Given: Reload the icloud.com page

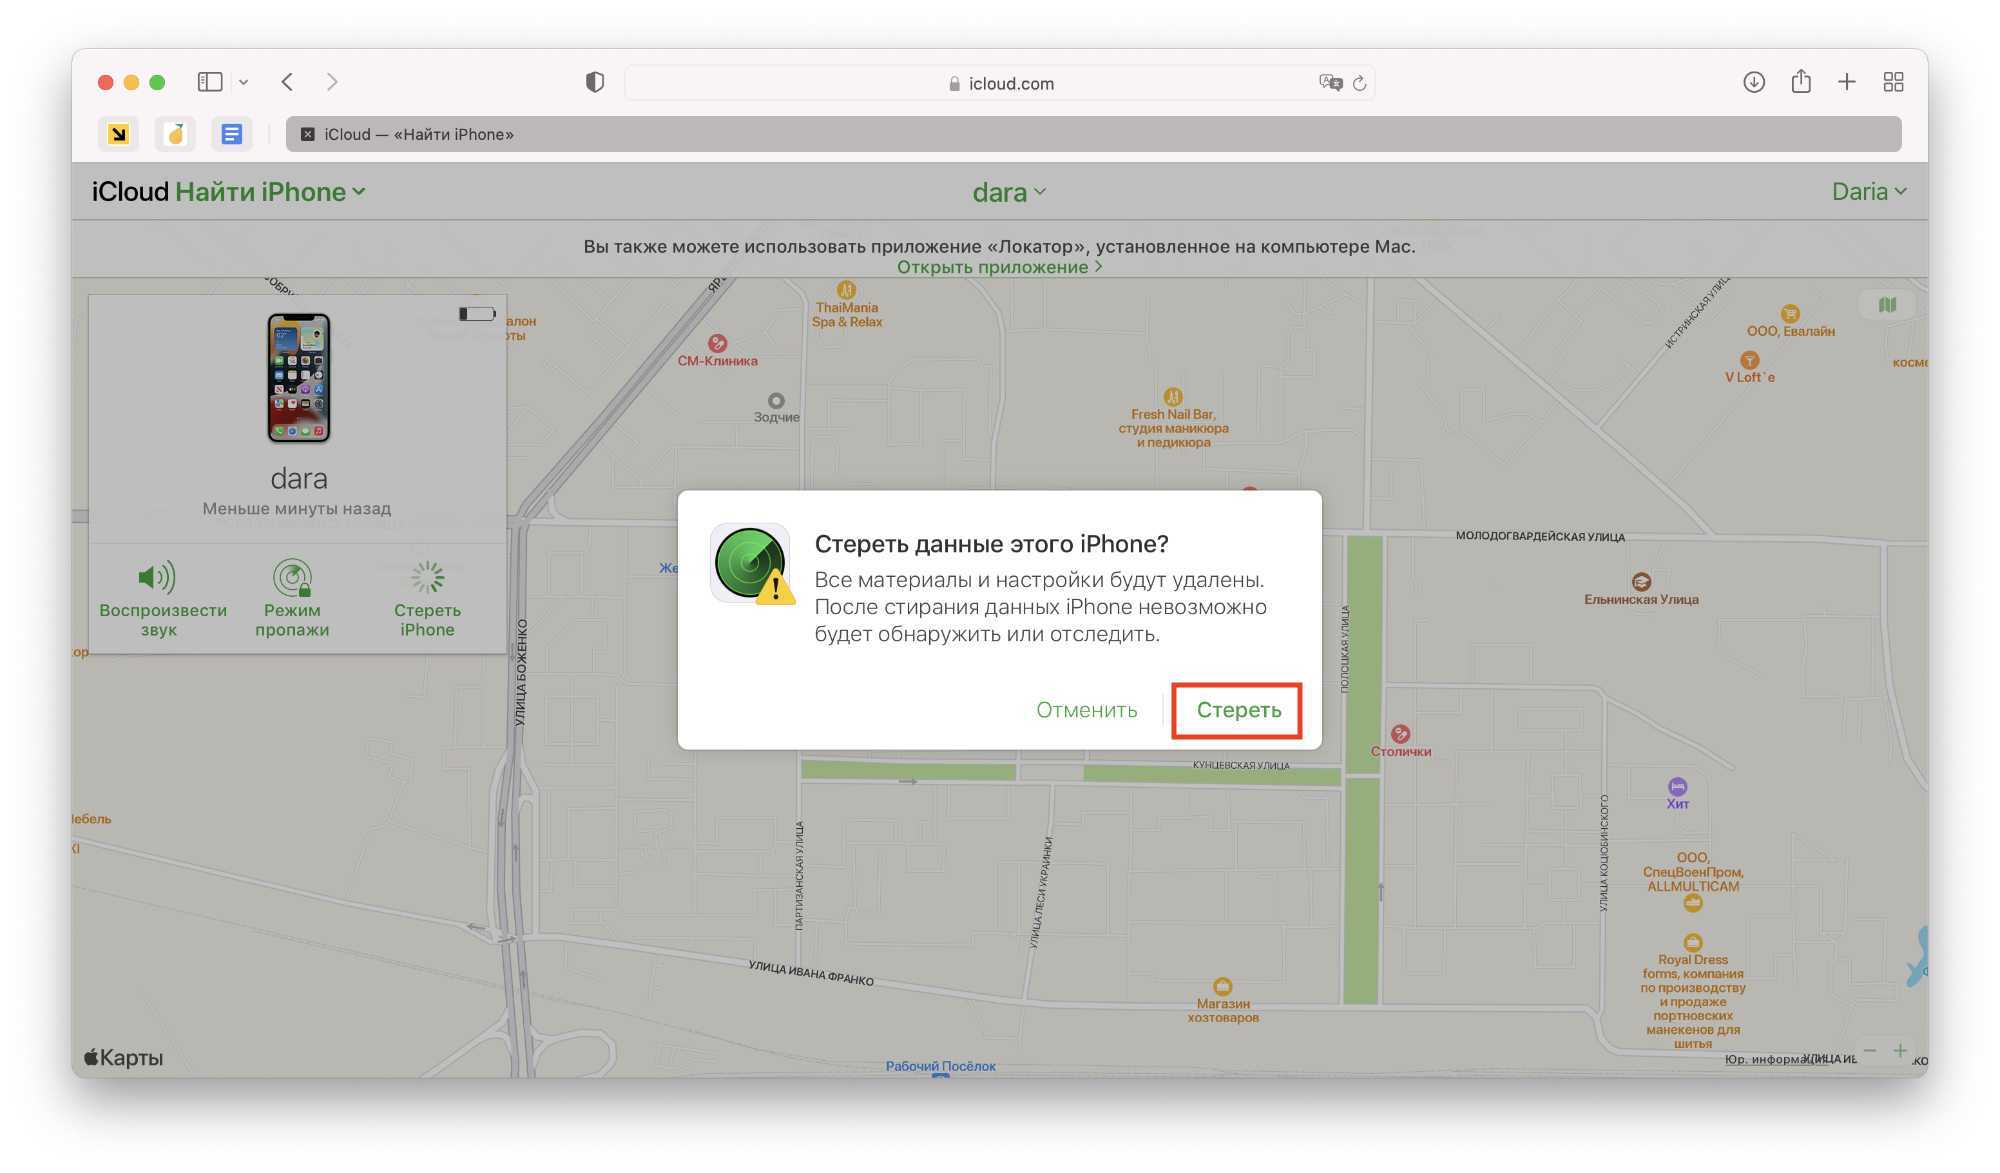Looking at the screenshot, I should point(1359,83).
